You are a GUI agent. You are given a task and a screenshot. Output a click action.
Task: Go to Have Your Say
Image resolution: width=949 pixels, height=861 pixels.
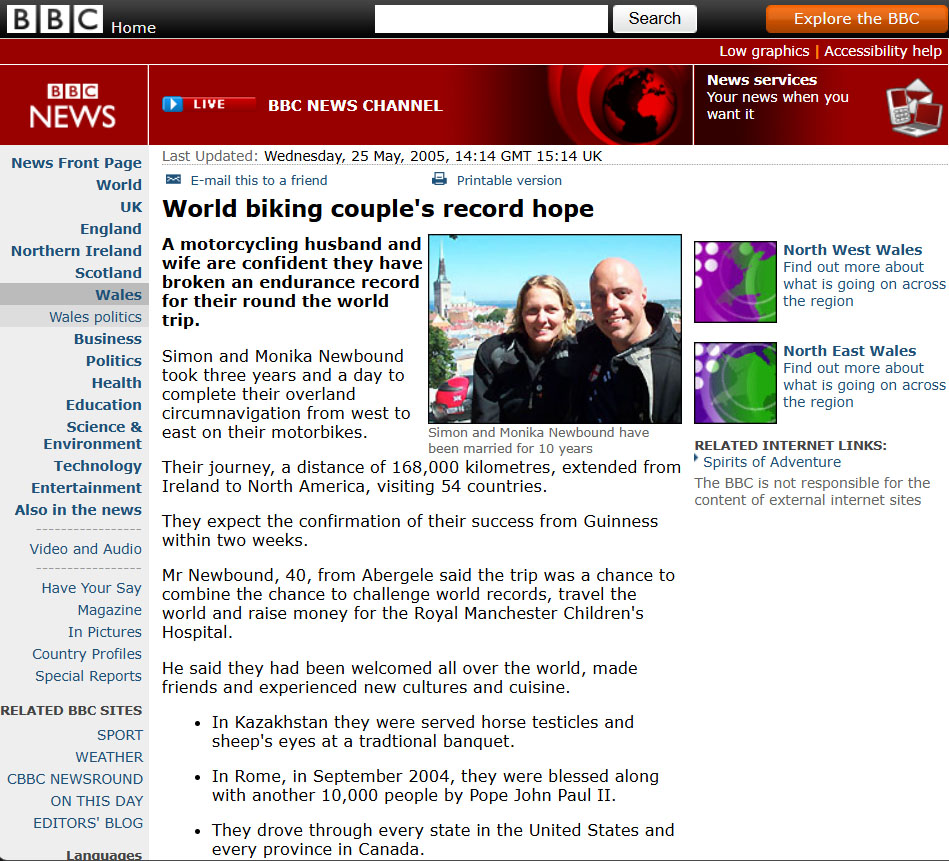point(91,588)
